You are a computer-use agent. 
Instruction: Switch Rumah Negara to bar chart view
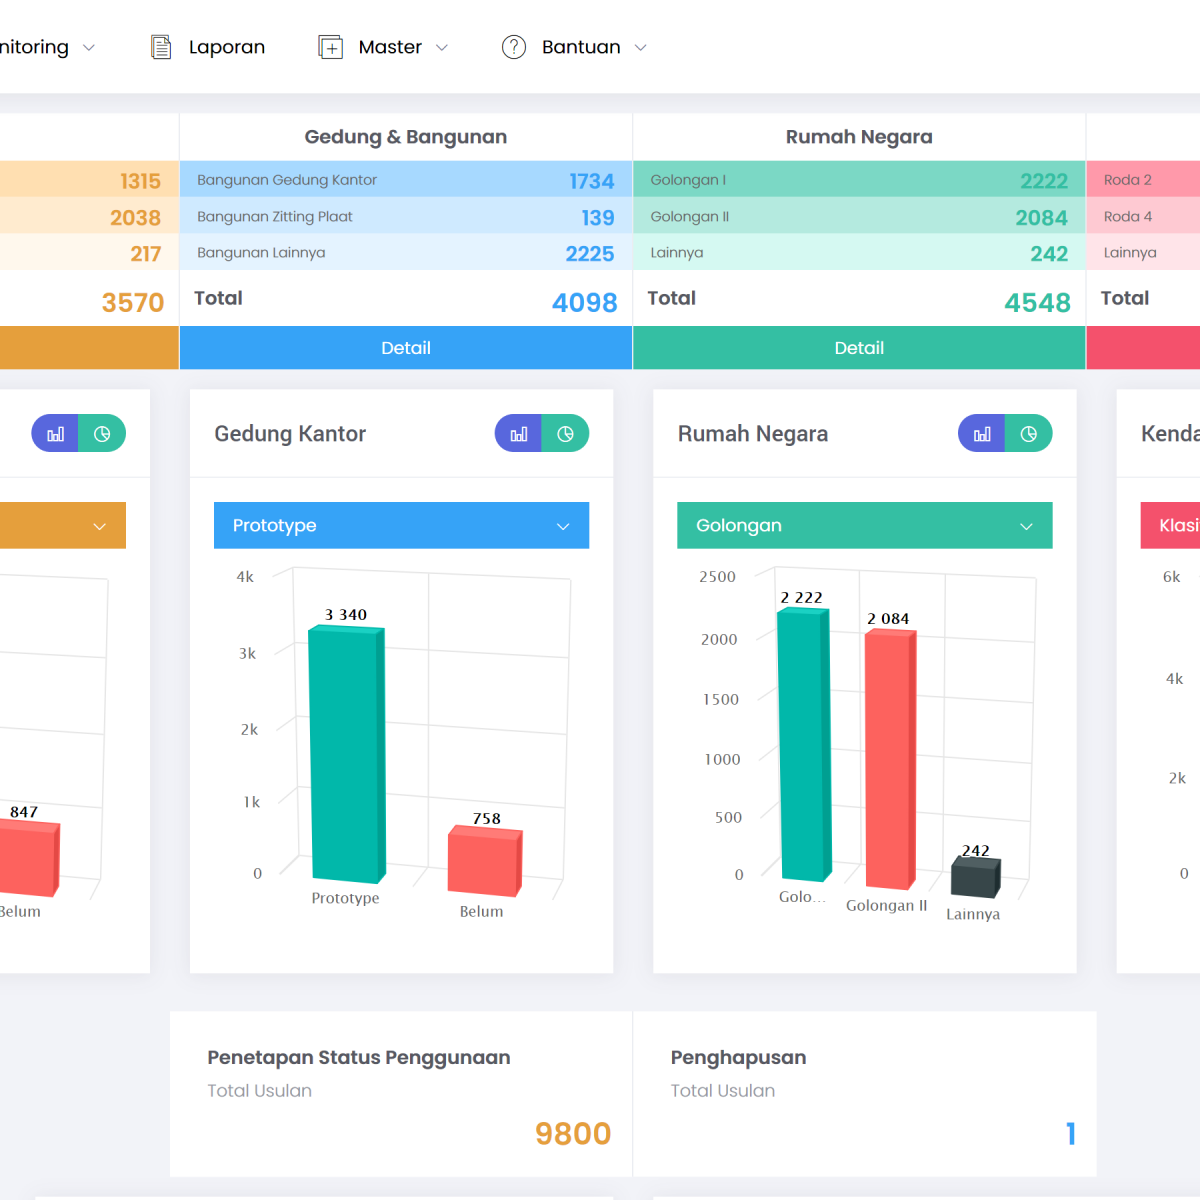coord(982,434)
